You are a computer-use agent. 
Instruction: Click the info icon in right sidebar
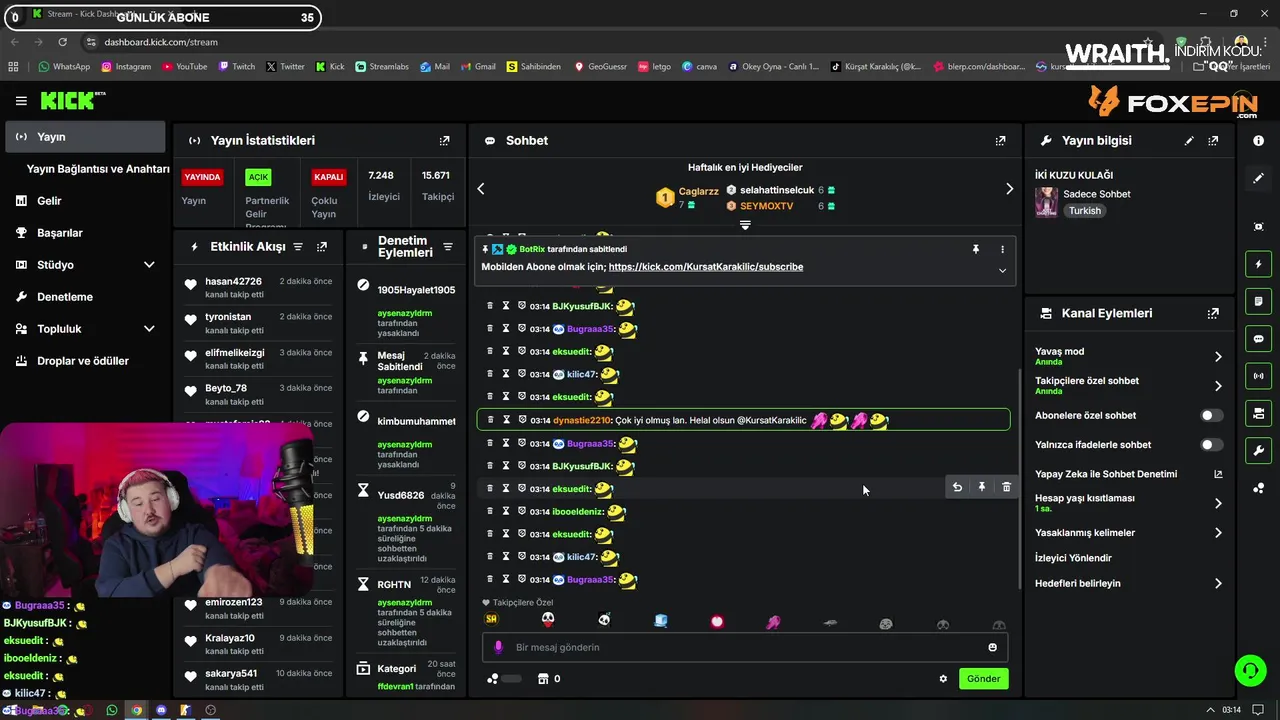(x=1258, y=141)
